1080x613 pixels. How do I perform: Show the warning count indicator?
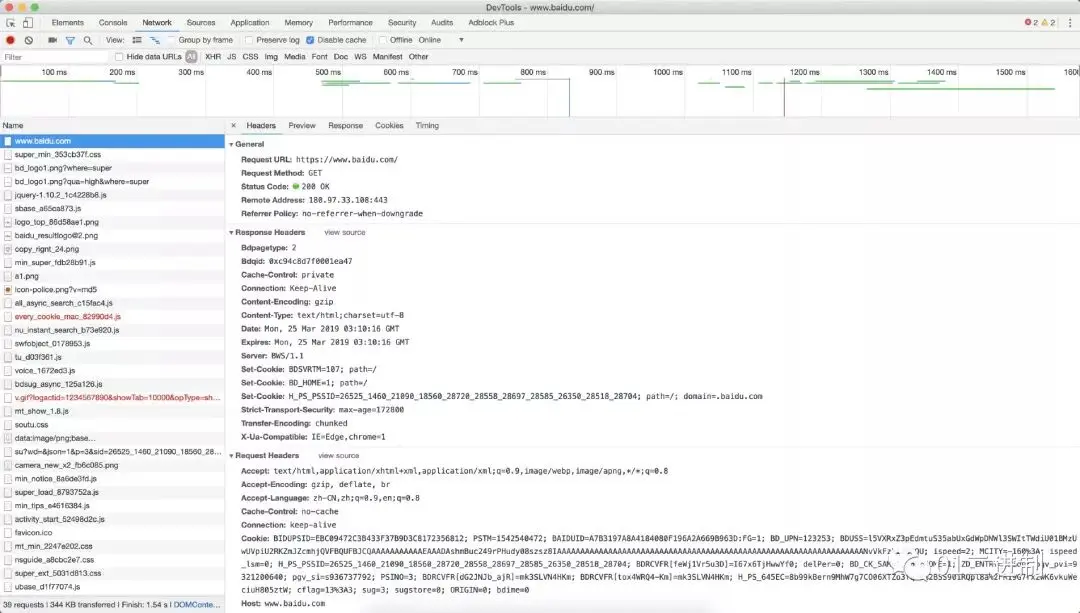(1048, 23)
